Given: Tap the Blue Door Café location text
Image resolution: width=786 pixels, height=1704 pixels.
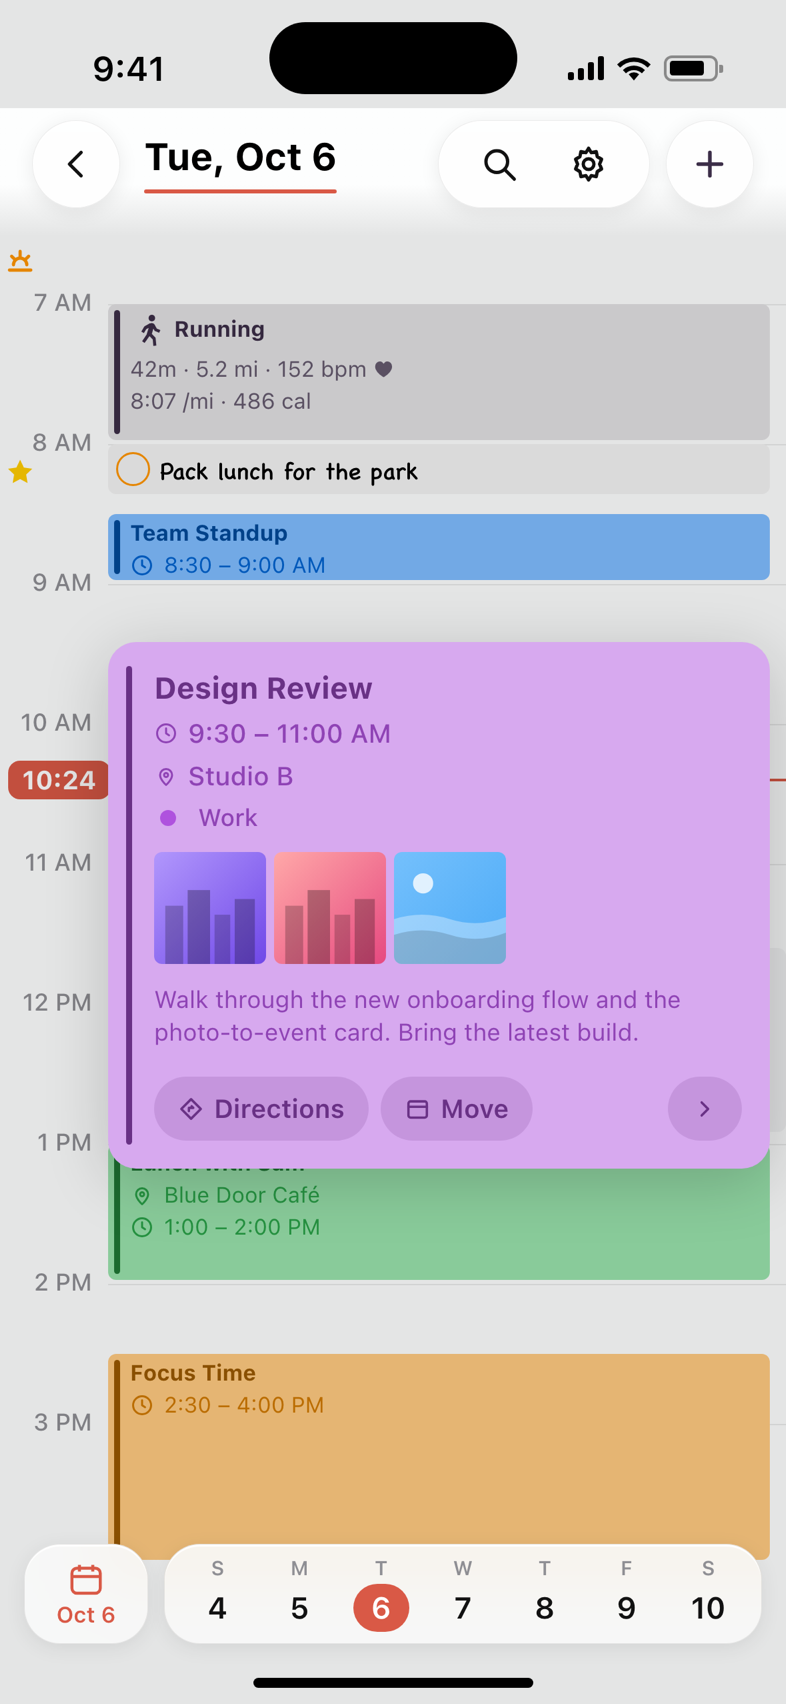Looking at the screenshot, I should 242,1195.
